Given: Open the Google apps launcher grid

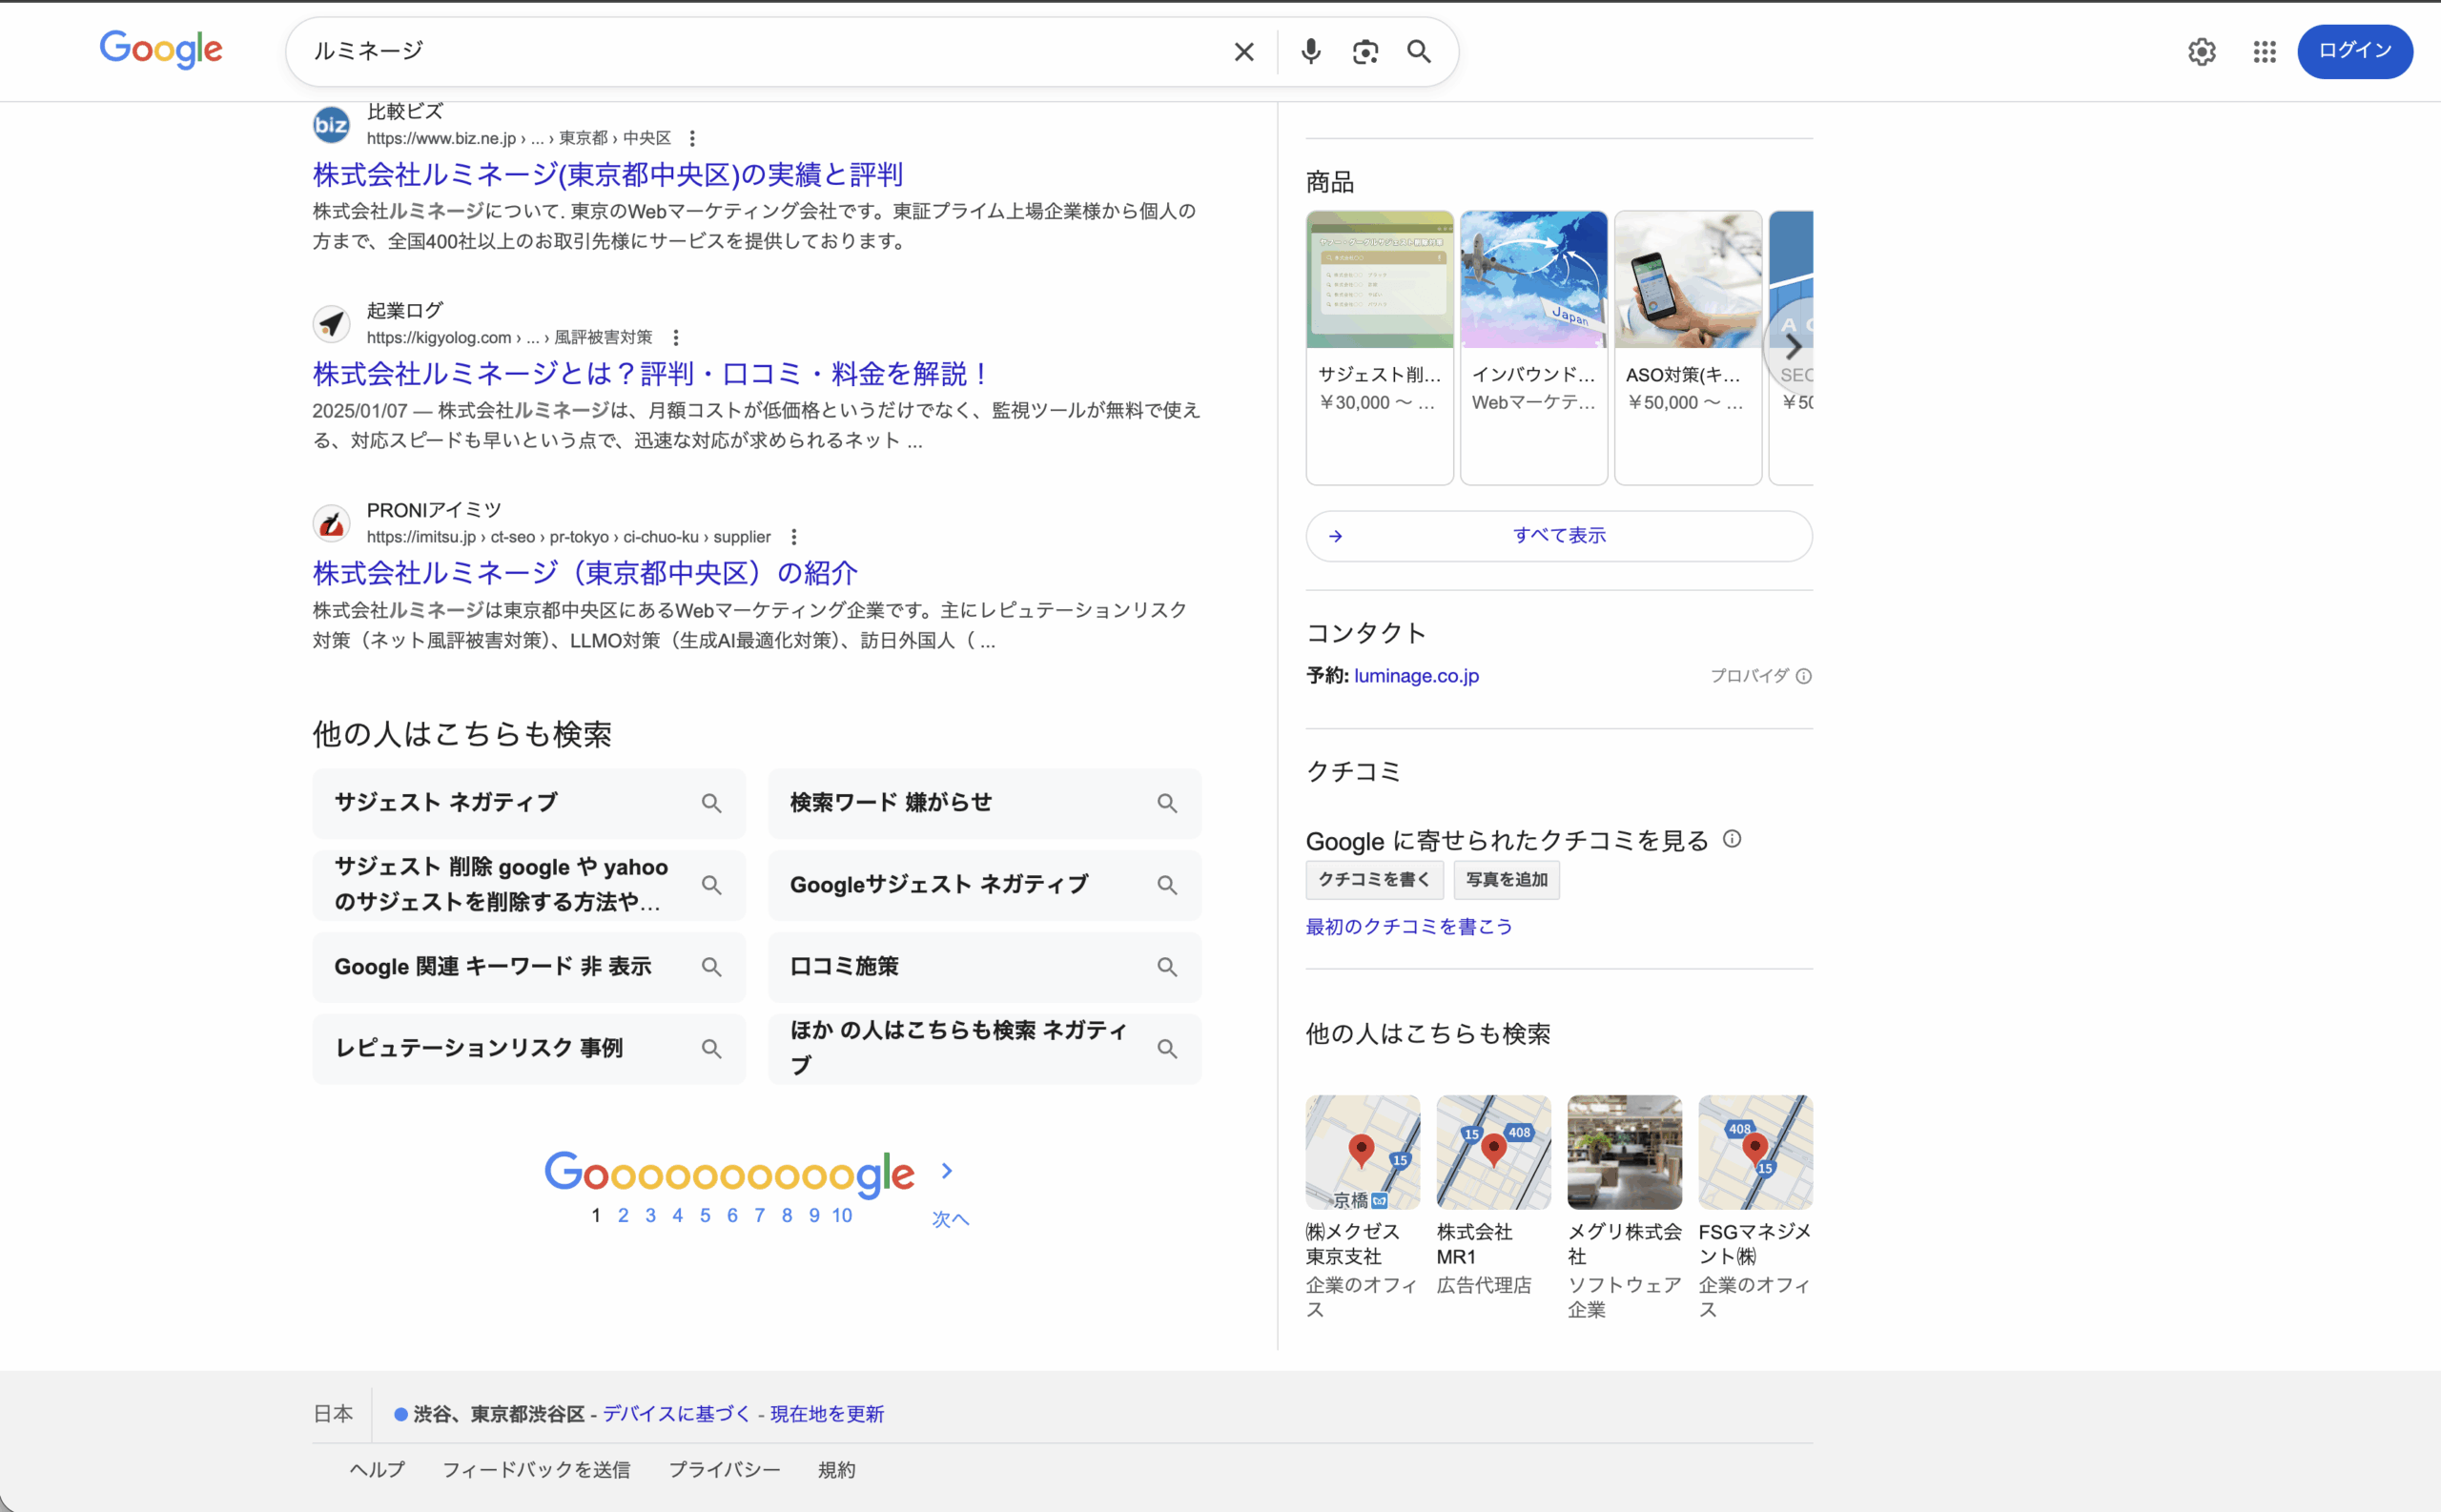Looking at the screenshot, I should click(2264, 51).
